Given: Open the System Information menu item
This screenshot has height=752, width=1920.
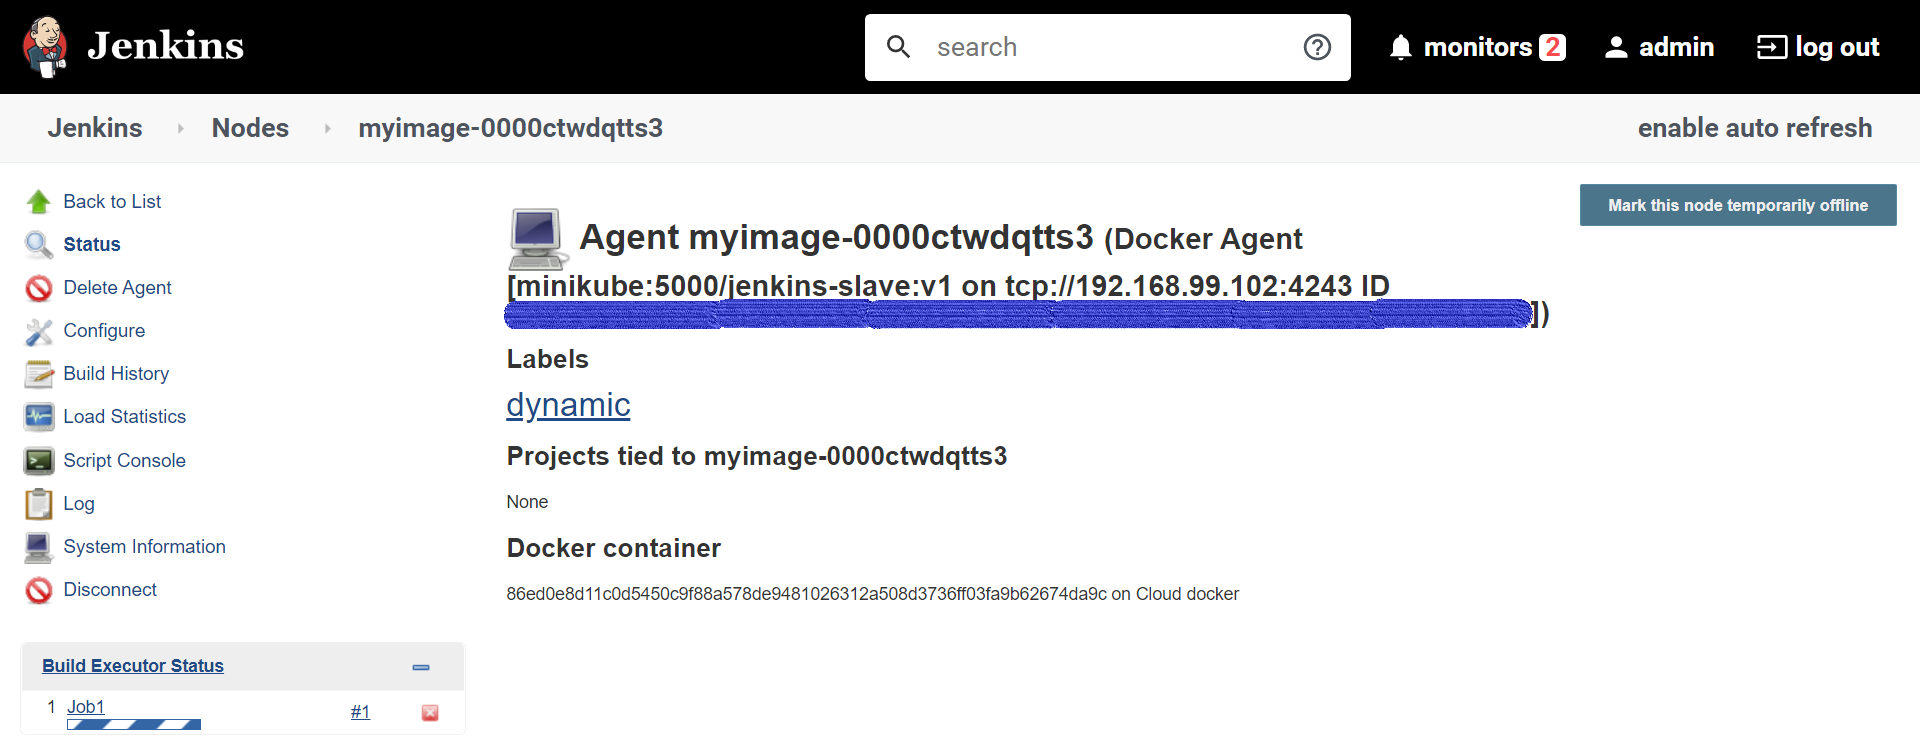Looking at the screenshot, I should [x=144, y=547].
